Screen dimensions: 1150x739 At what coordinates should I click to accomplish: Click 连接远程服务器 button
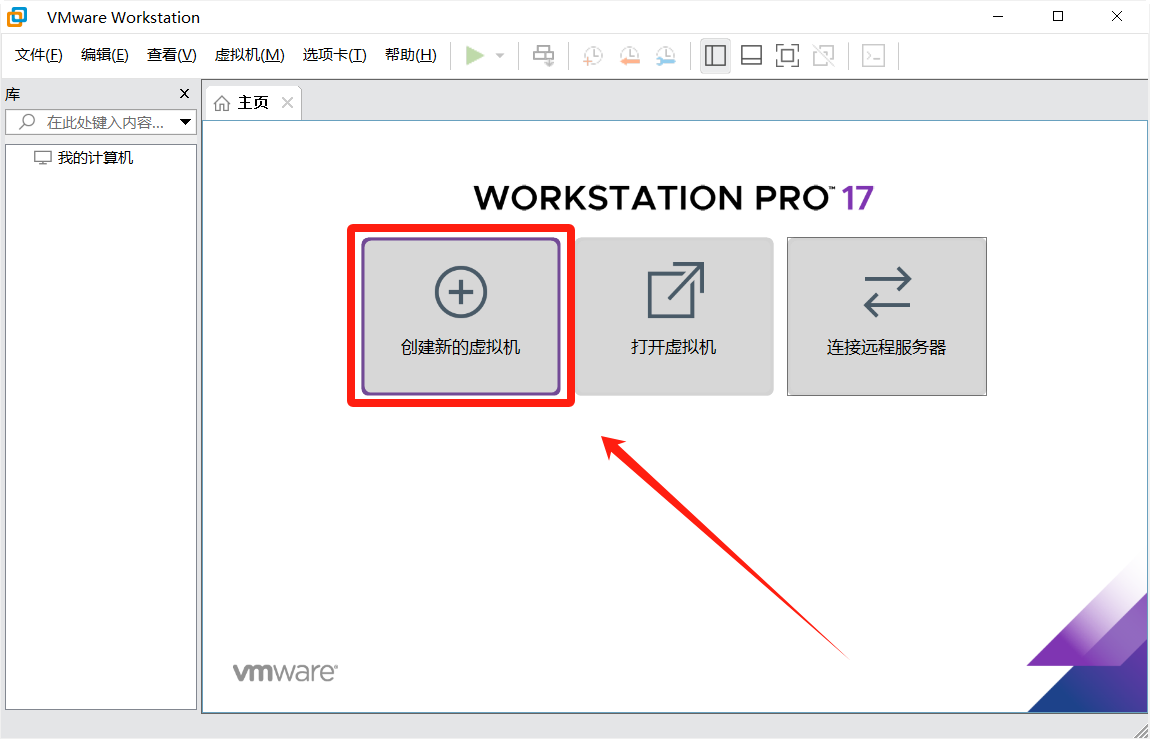pos(887,316)
